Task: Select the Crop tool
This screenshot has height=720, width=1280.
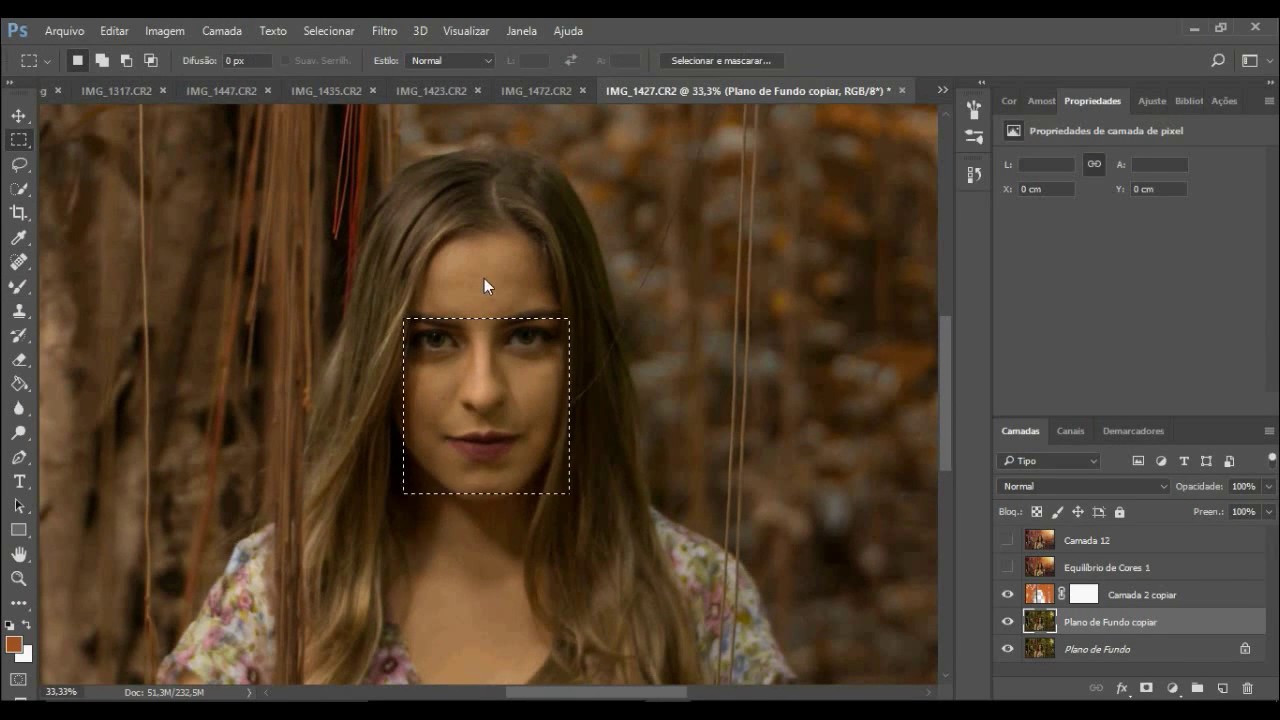Action: coord(19,213)
